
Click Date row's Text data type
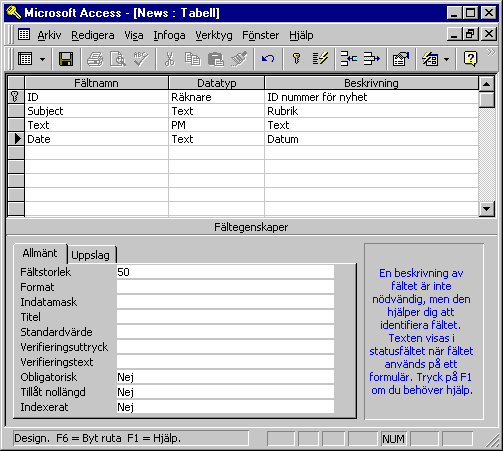pos(217,139)
